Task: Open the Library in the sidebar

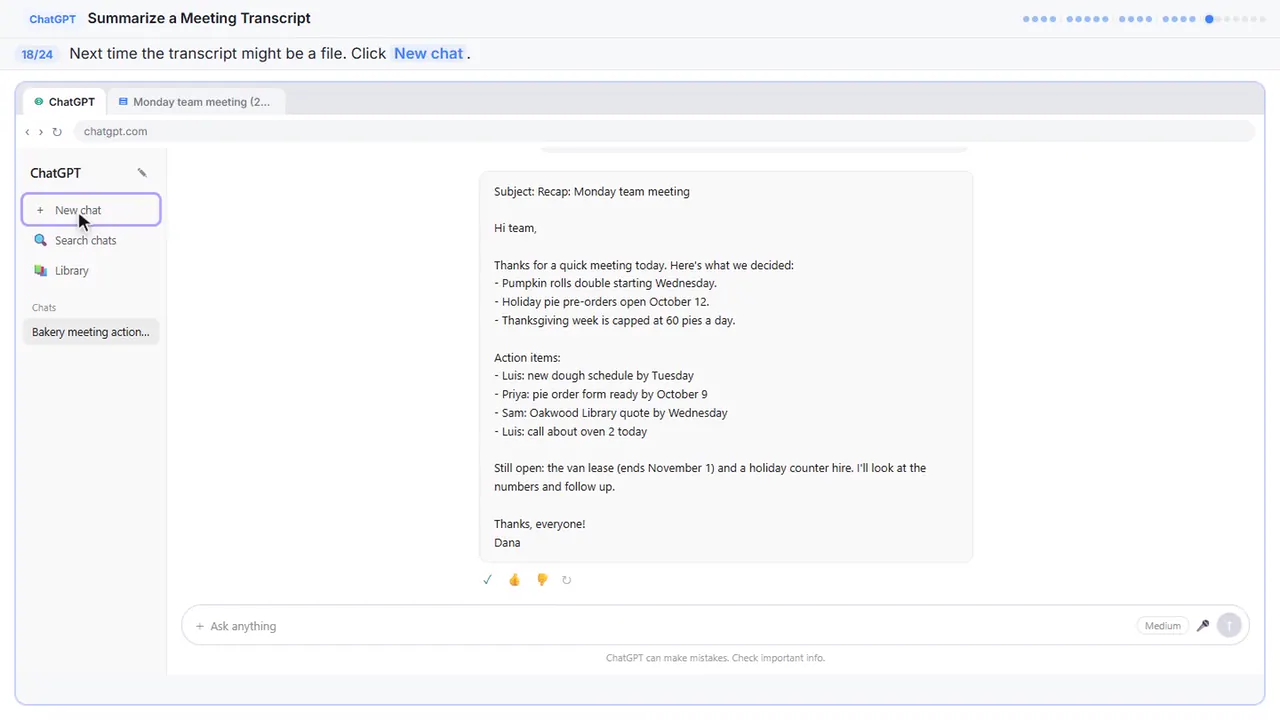Action: [91, 270]
